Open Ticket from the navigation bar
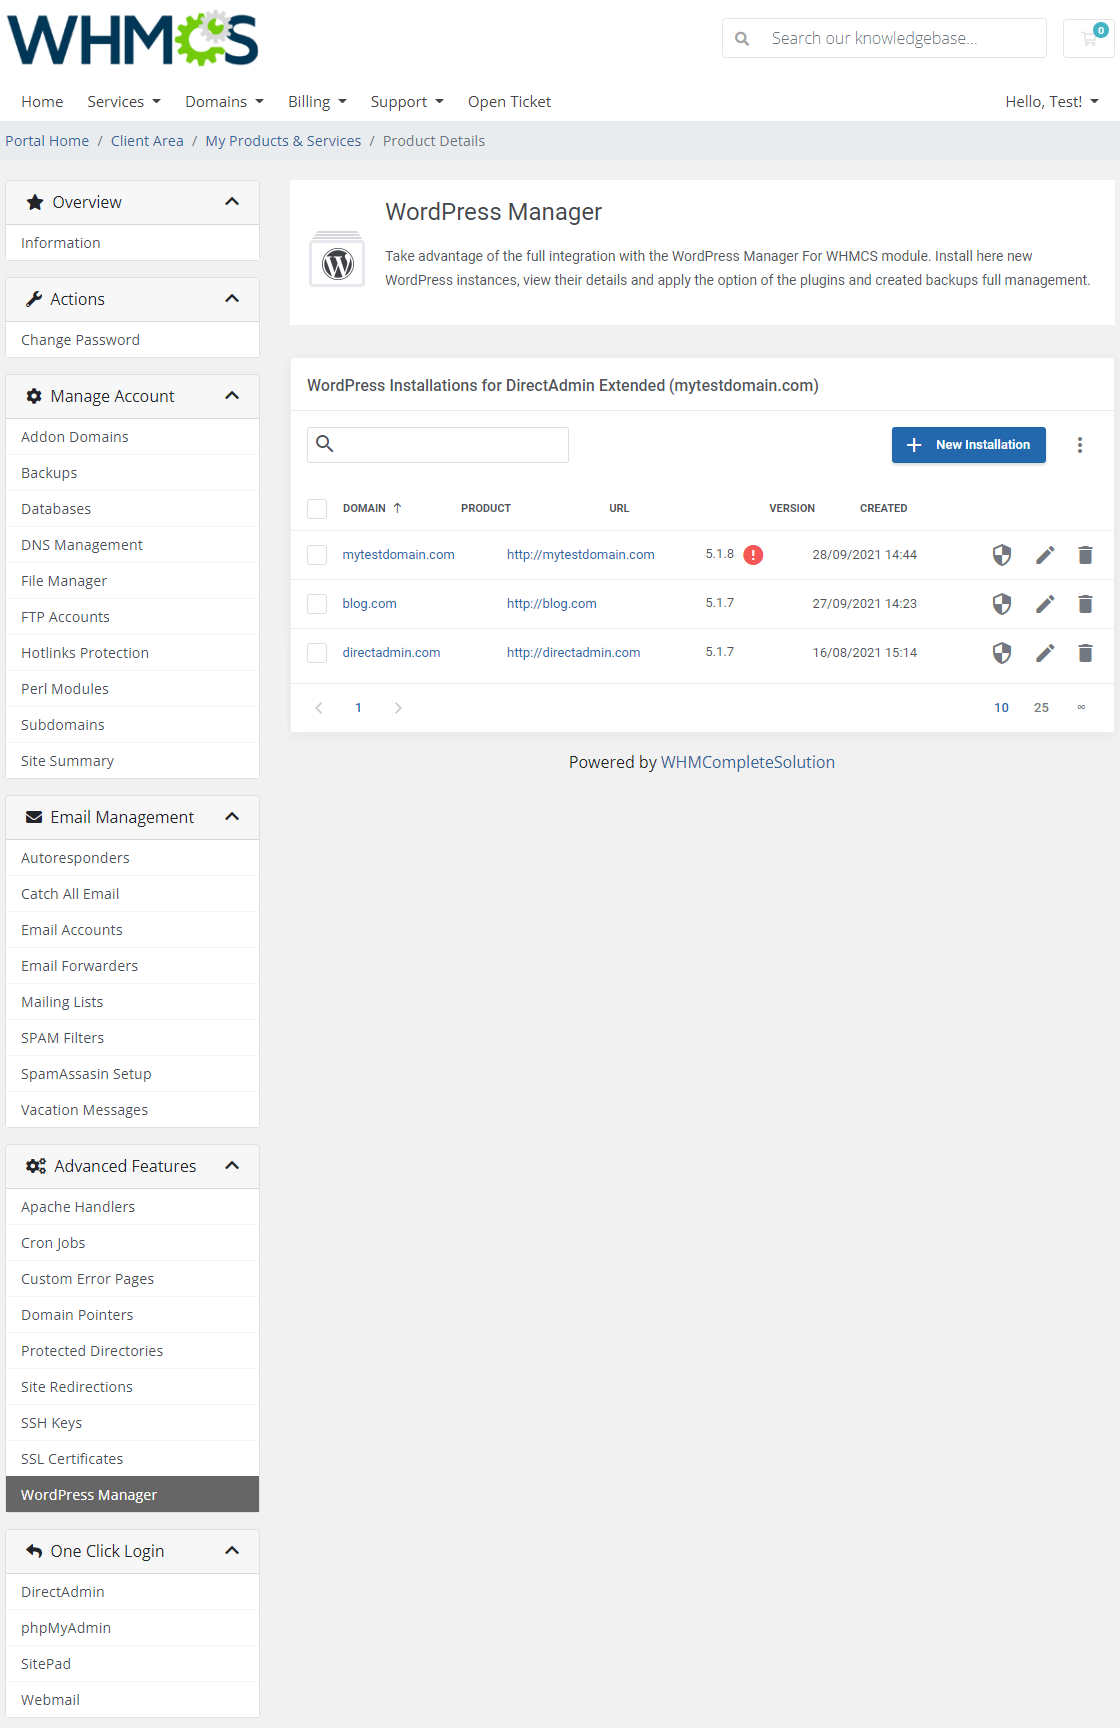This screenshot has height=1728, width=1120. tap(509, 102)
